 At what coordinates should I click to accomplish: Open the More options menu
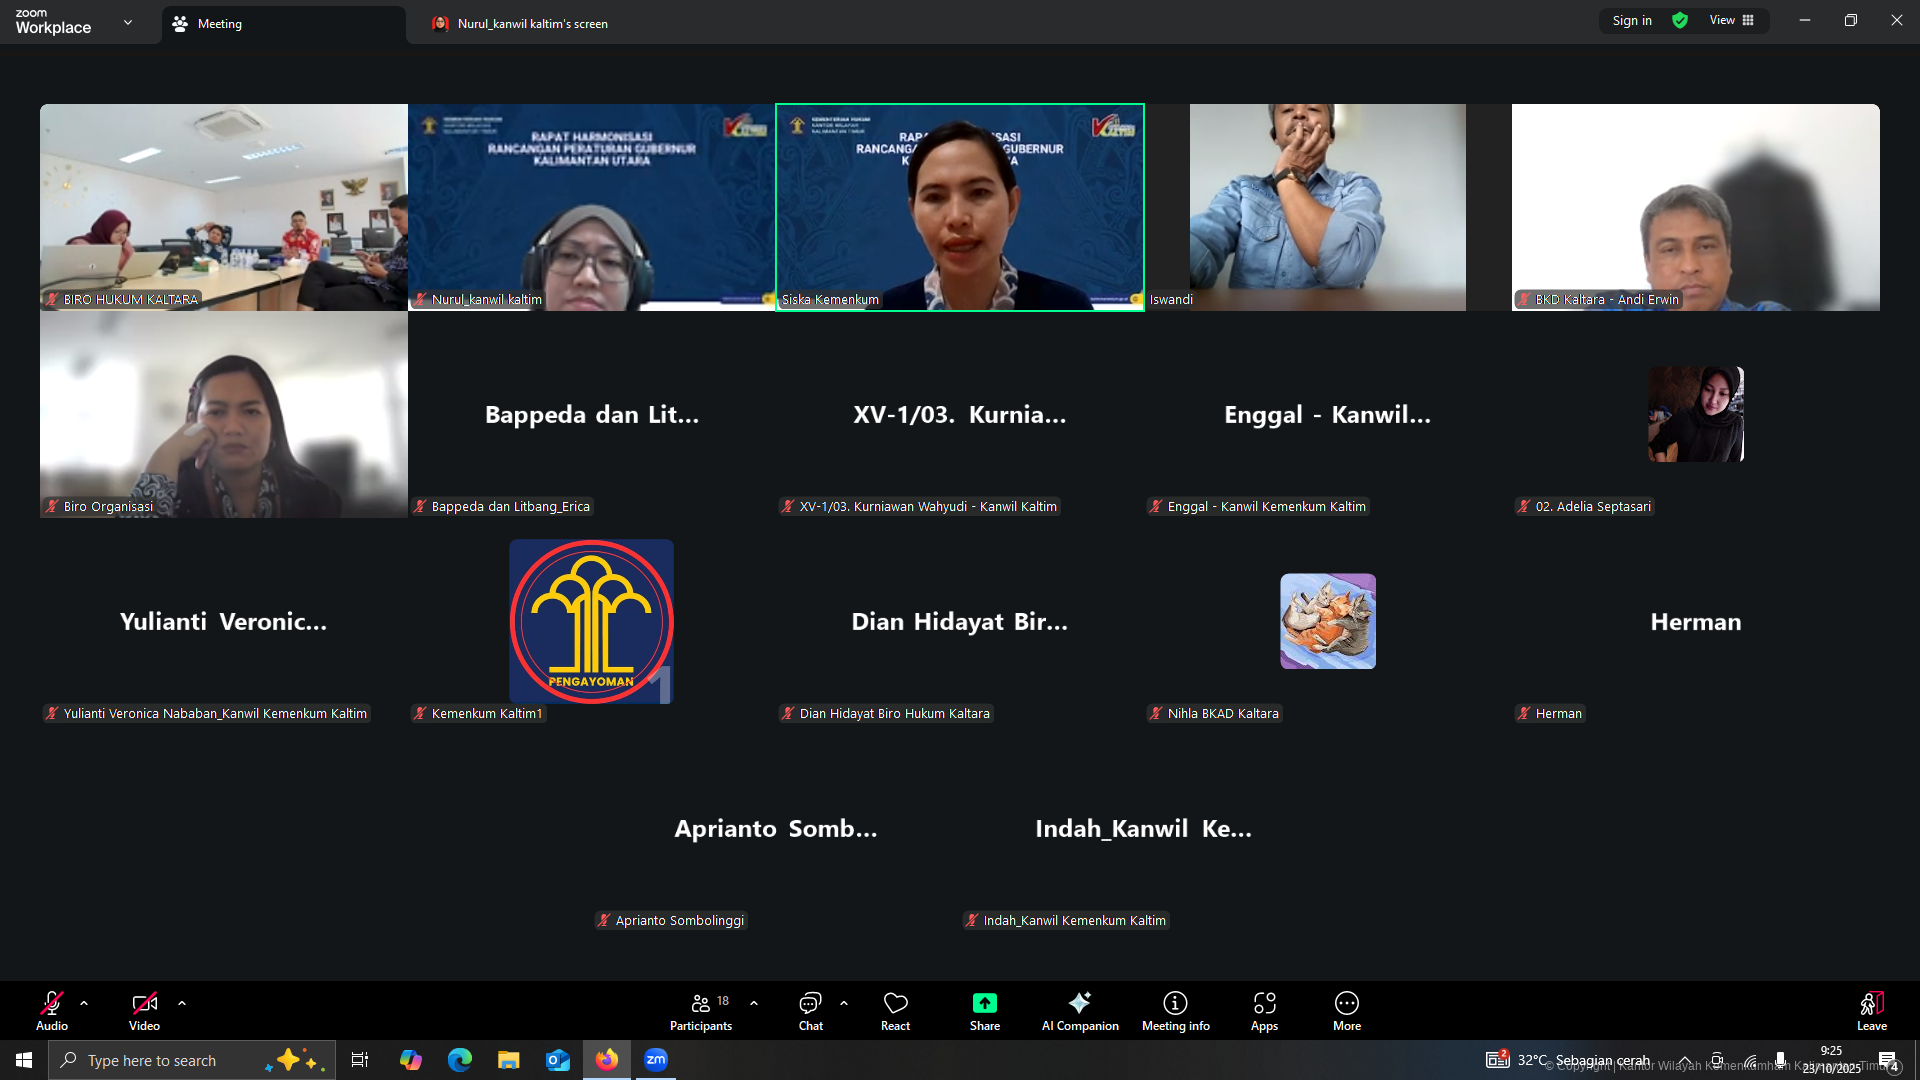click(1346, 1010)
